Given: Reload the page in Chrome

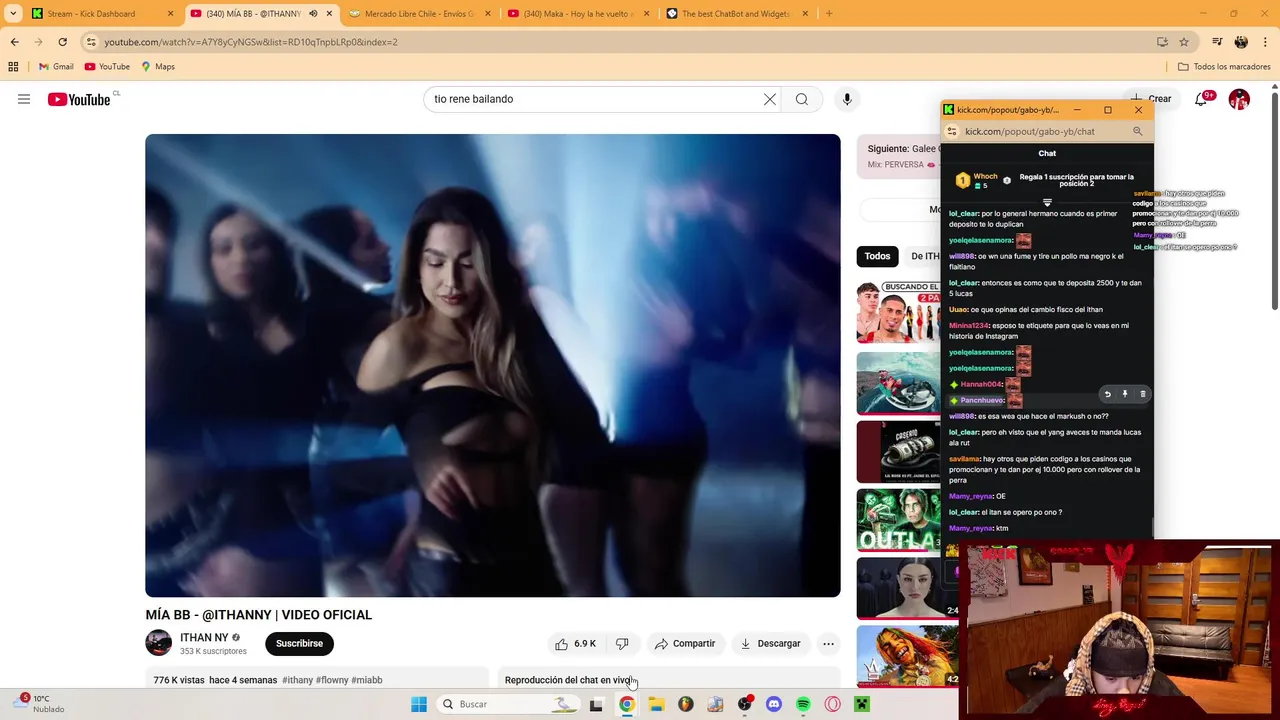Looking at the screenshot, I should pyautogui.click(x=62, y=42).
